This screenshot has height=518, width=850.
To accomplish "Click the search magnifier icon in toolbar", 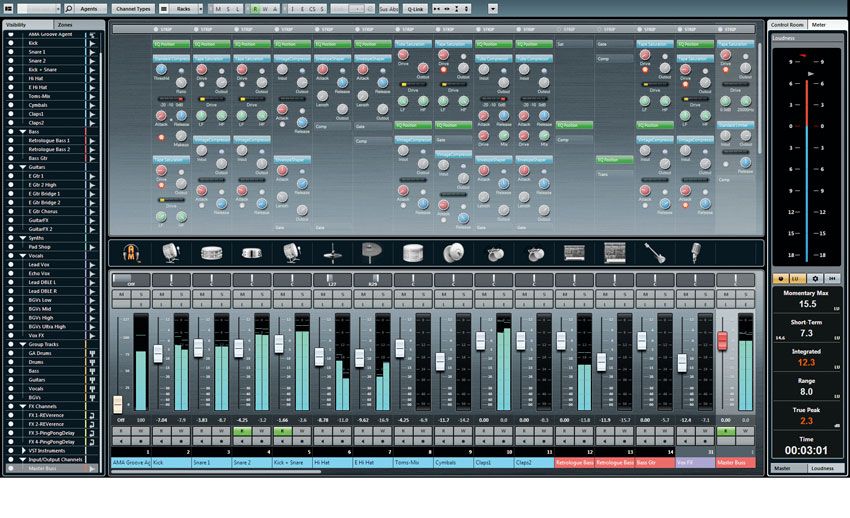I will click(x=69, y=9).
